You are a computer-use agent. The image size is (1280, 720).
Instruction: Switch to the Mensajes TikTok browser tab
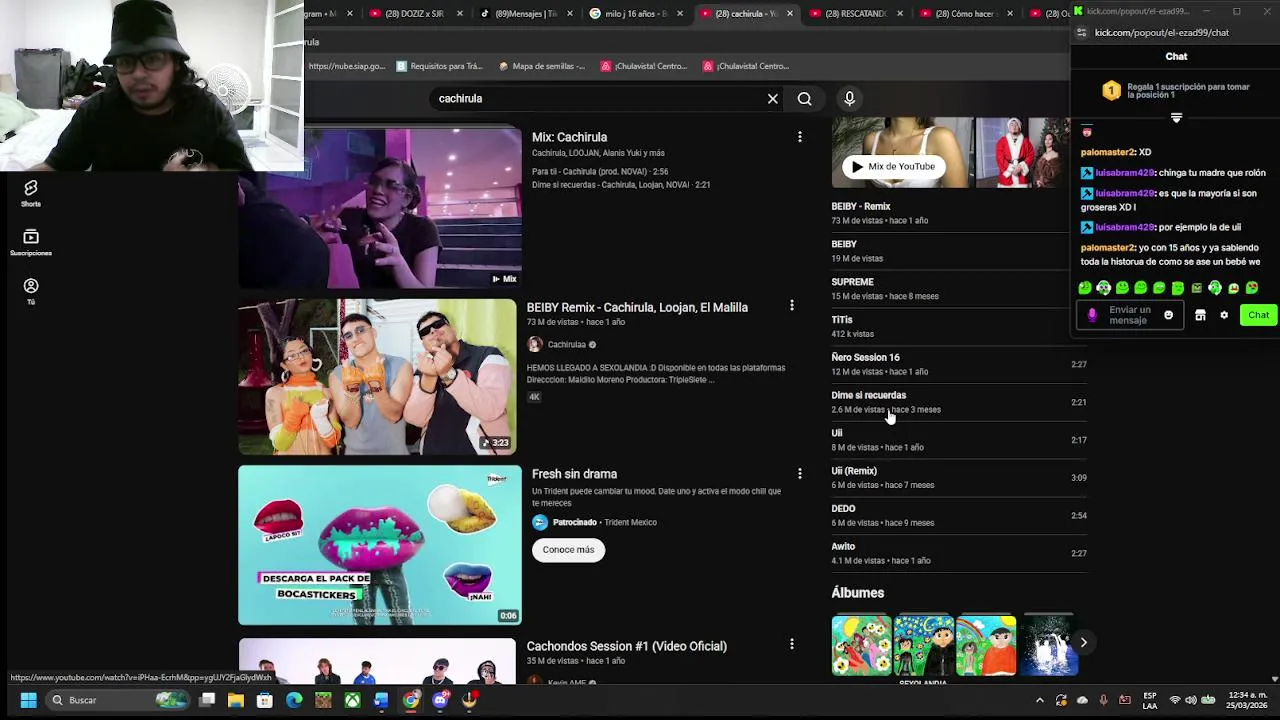[x=524, y=13]
